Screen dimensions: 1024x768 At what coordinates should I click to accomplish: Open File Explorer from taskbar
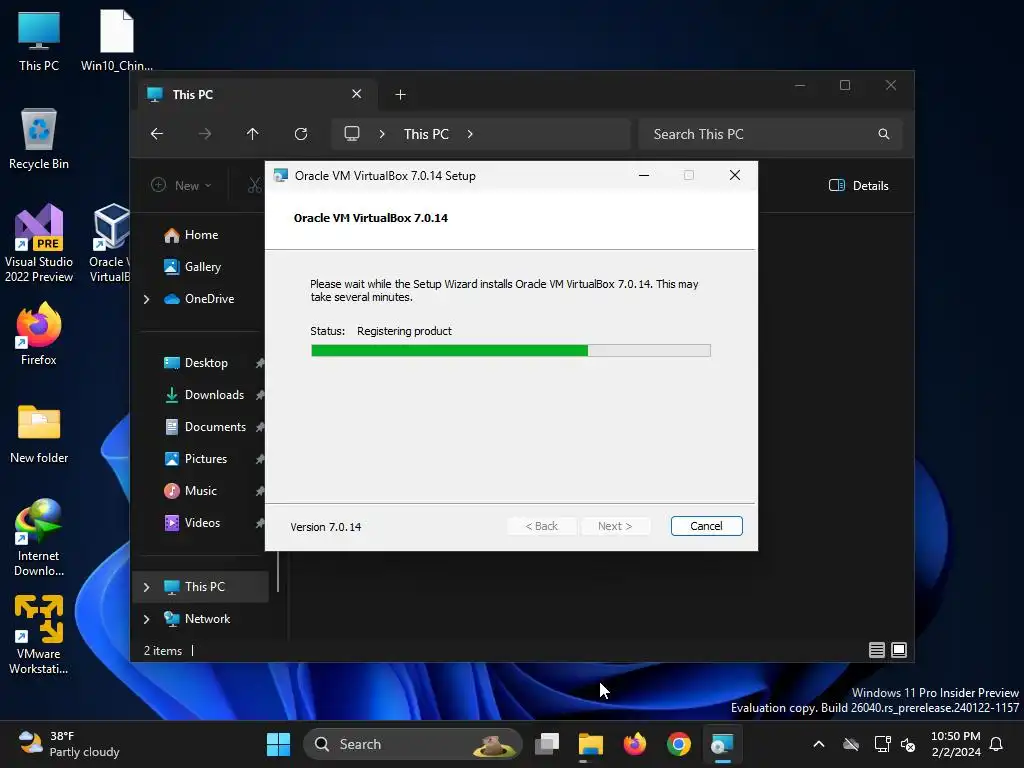pos(590,744)
